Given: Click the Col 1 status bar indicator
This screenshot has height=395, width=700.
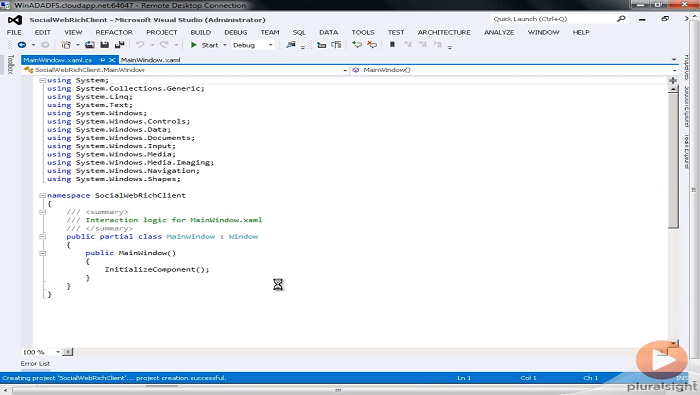Looking at the screenshot, I should [x=528, y=378].
